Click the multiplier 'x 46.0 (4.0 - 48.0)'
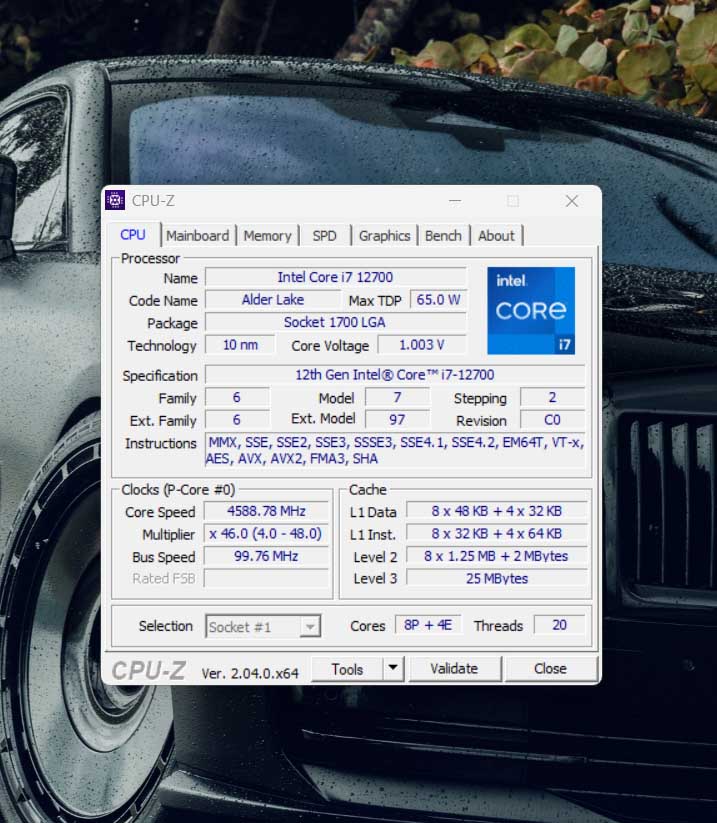 coord(266,534)
